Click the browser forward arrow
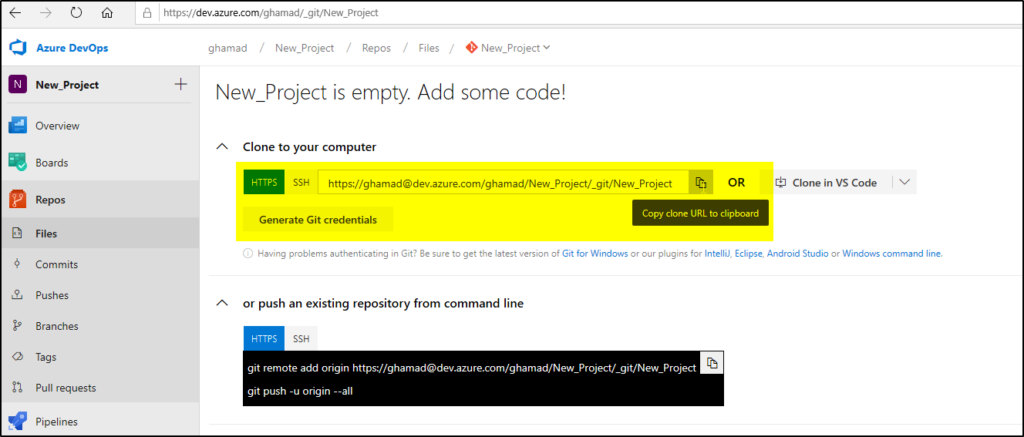Image resolution: width=1024 pixels, height=437 pixels. (x=46, y=12)
